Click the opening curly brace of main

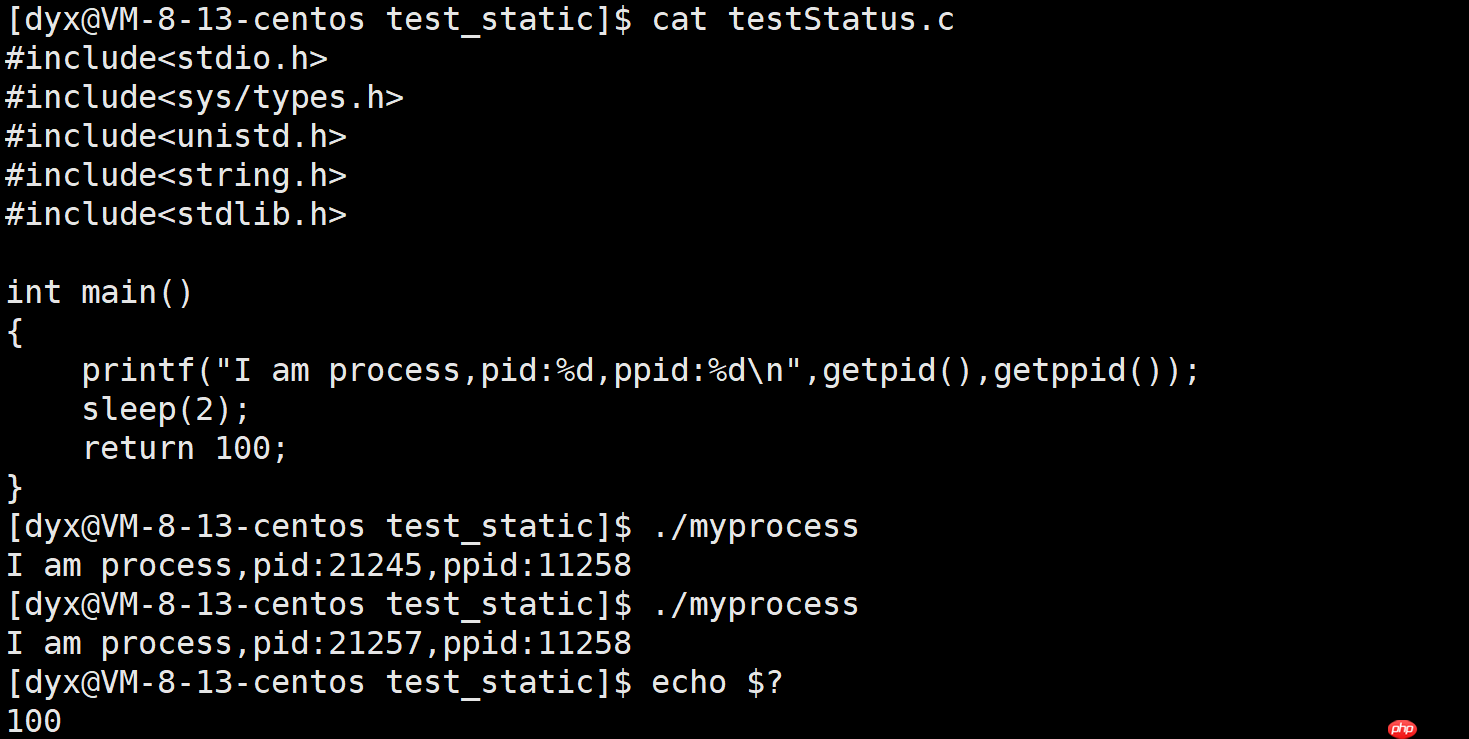(14, 332)
